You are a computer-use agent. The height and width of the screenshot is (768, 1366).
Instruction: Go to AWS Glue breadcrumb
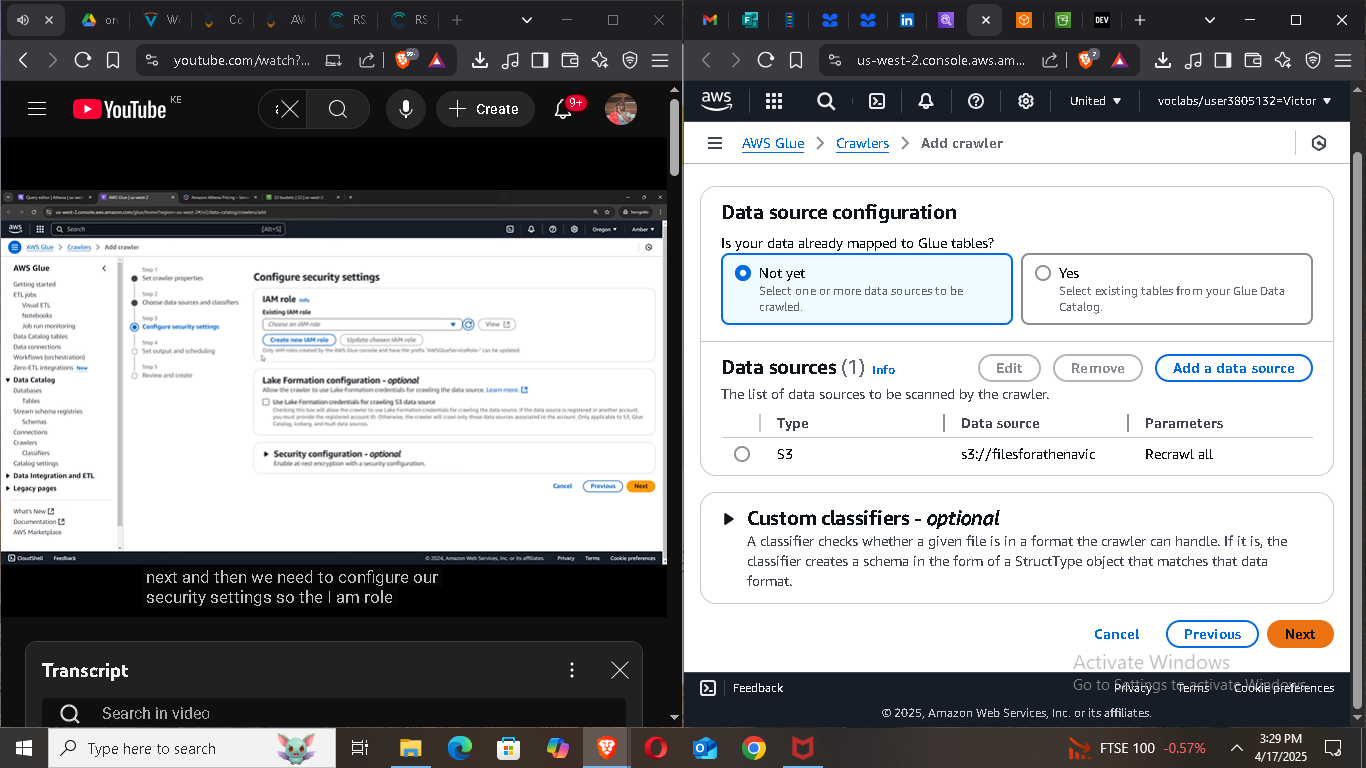773,143
